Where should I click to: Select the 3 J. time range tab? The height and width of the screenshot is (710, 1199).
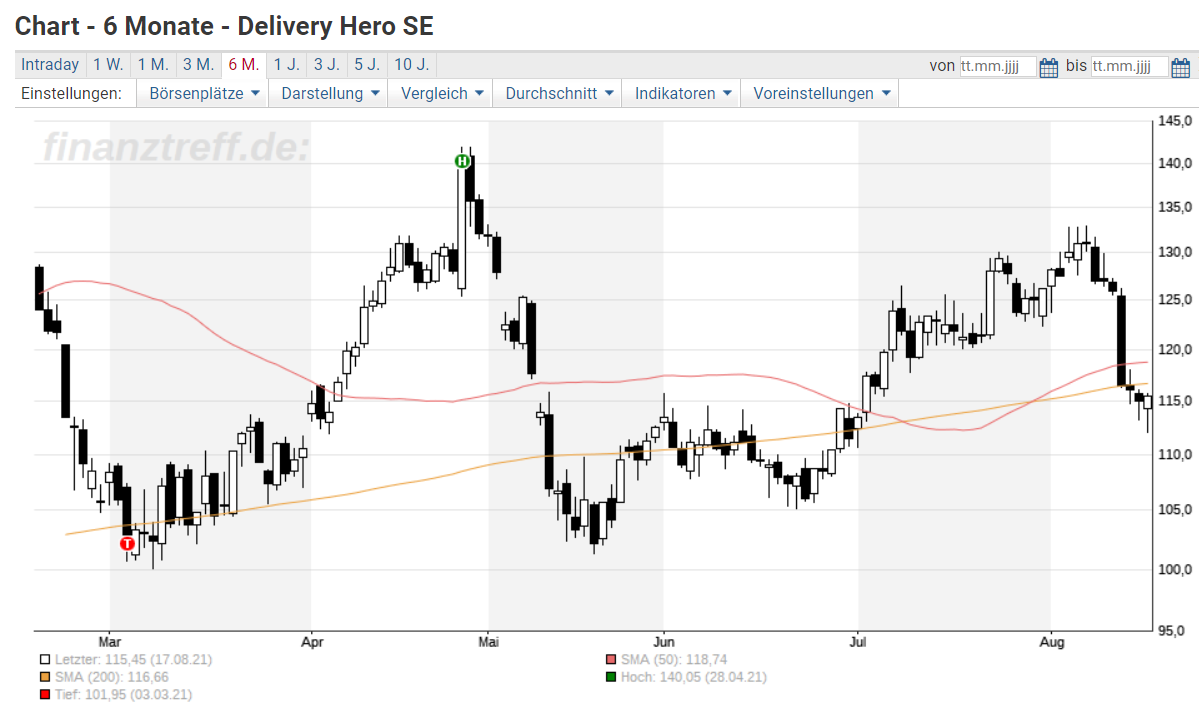(327, 65)
